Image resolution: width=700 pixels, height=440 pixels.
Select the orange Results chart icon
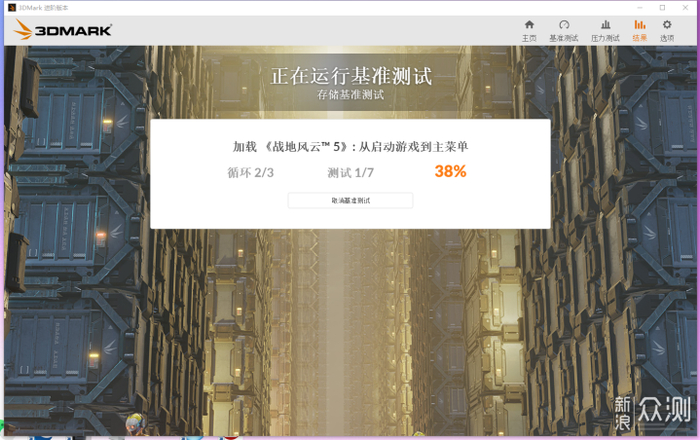[x=640, y=25]
